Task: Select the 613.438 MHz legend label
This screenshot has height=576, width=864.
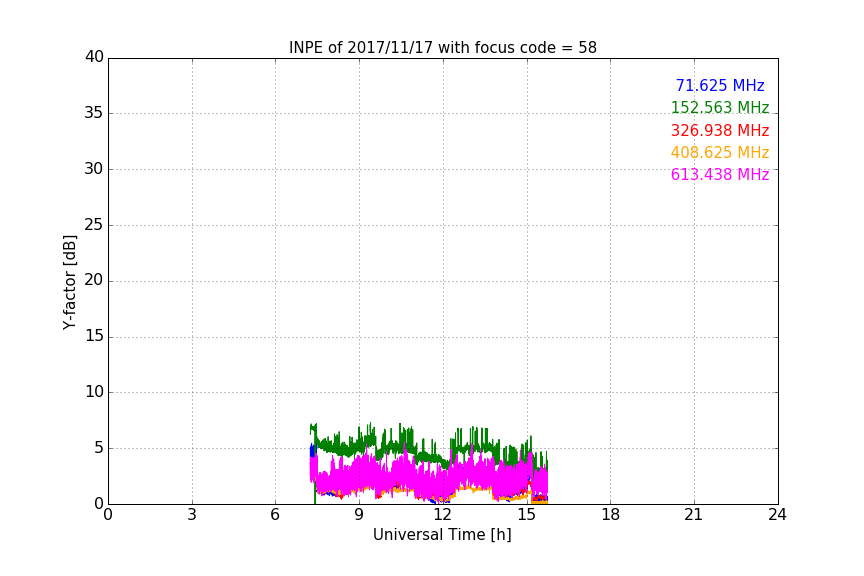Action: point(720,174)
